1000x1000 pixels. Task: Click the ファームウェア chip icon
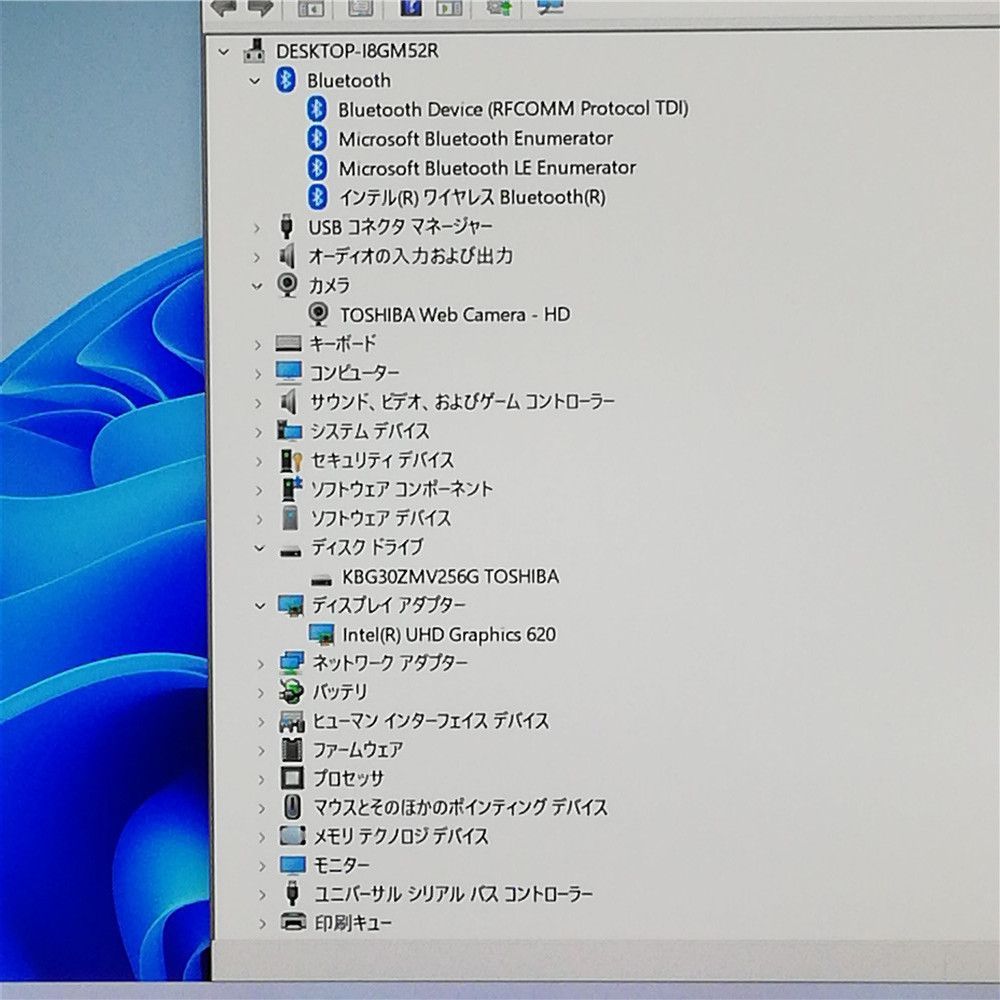click(292, 749)
